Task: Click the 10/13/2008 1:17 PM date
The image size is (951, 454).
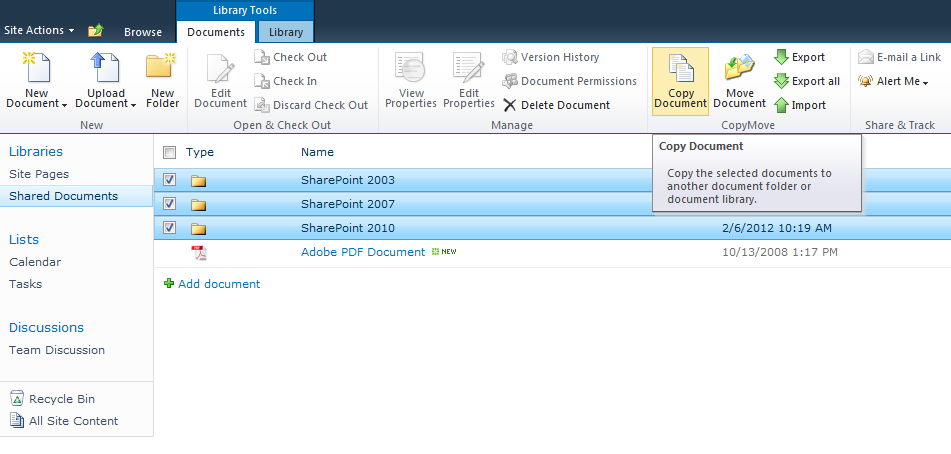Action: coord(780,252)
